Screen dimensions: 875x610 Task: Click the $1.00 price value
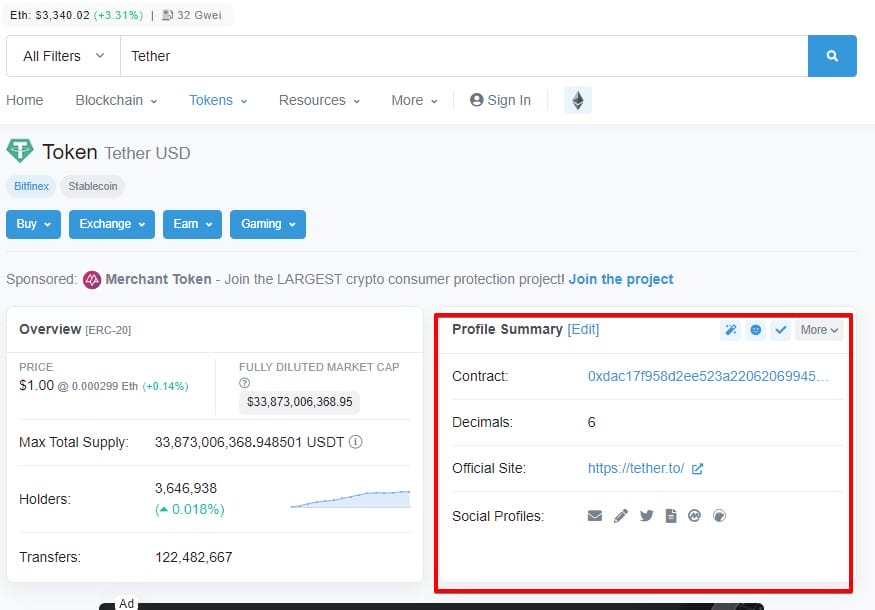[36, 386]
